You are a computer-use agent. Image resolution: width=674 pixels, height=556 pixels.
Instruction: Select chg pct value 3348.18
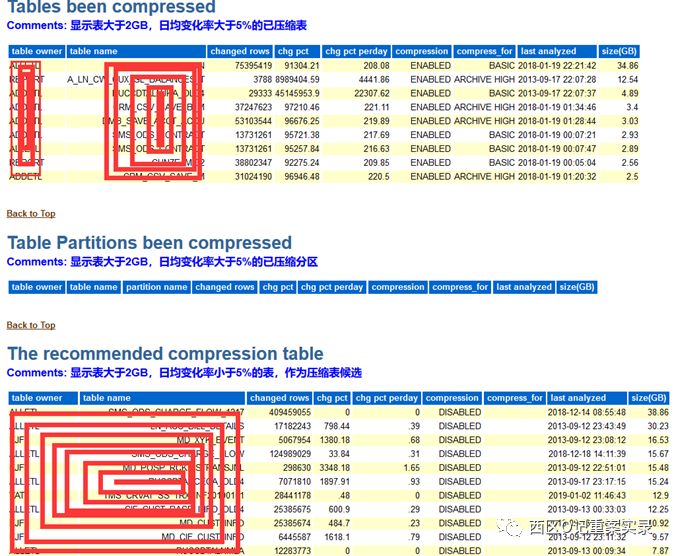pos(334,467)
